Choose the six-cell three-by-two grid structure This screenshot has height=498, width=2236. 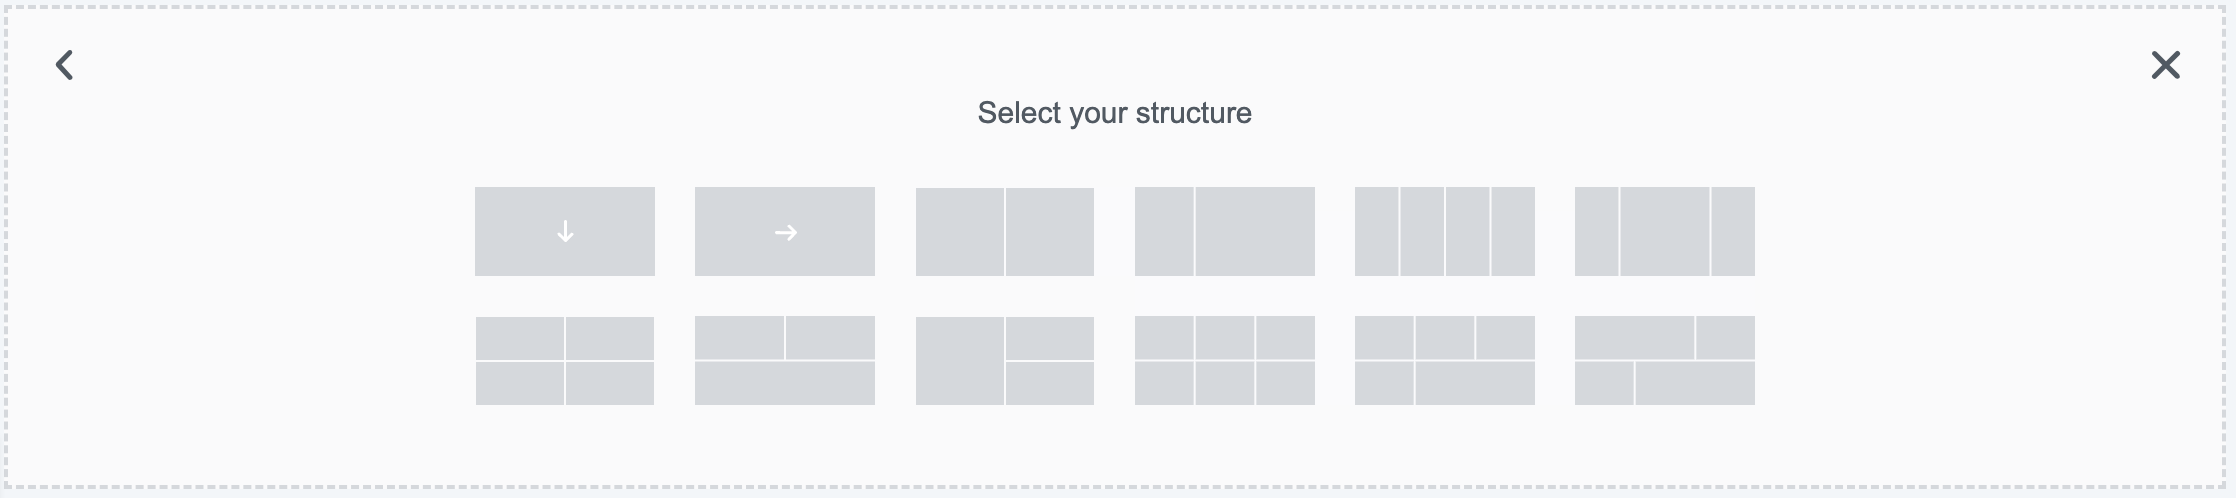[1224, 361]
